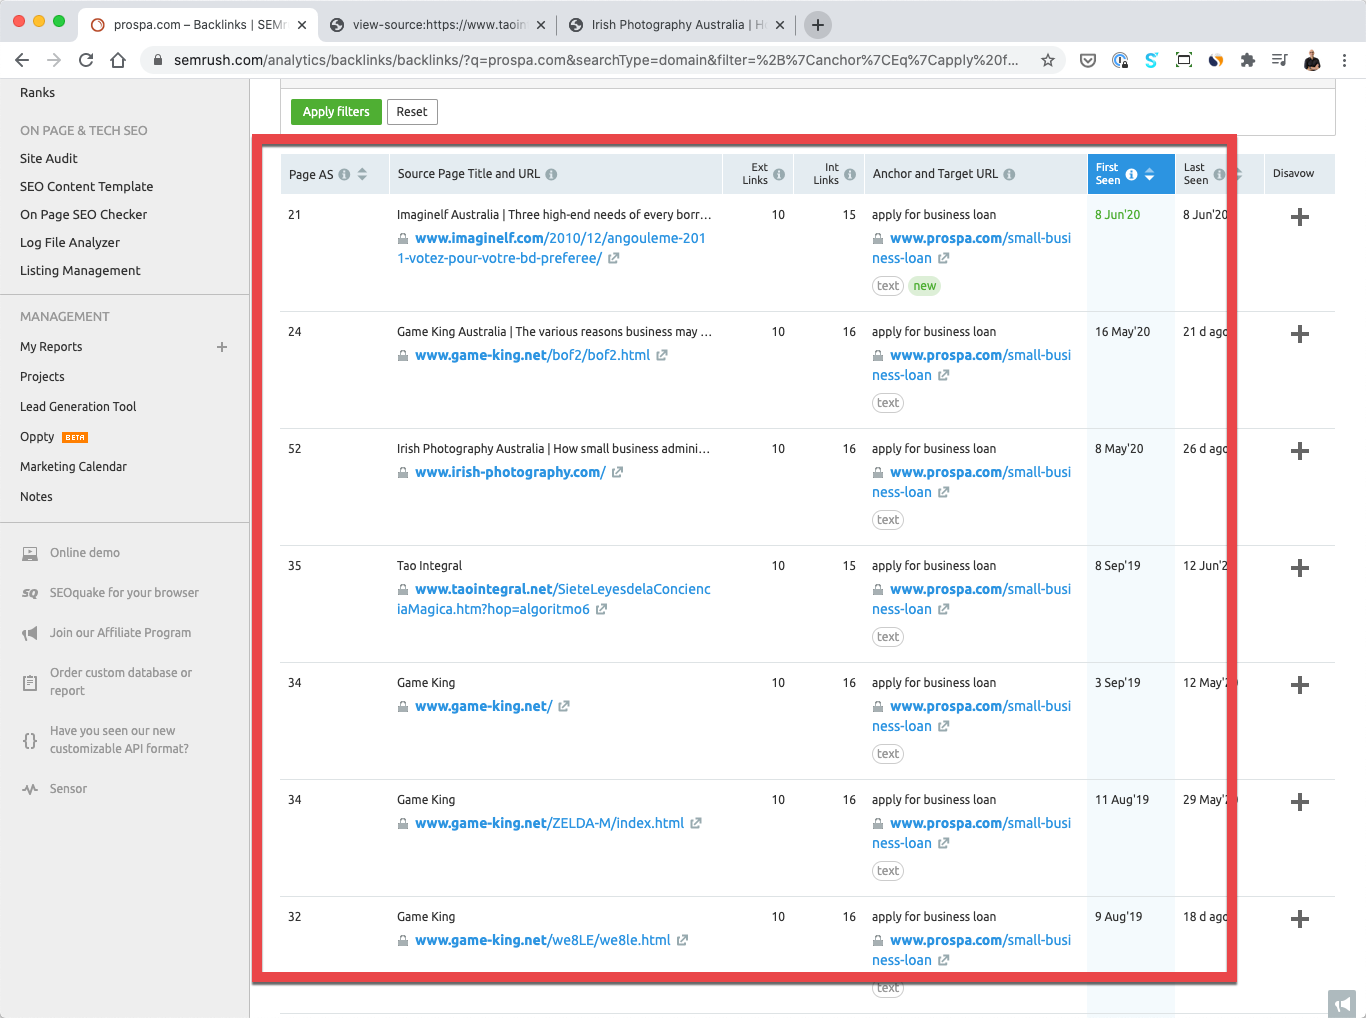The height and width of the screenshot is (1018, 1366).
Task: Open external icon beside www.game-king.net/ link
Action: (x=564, y=706)
